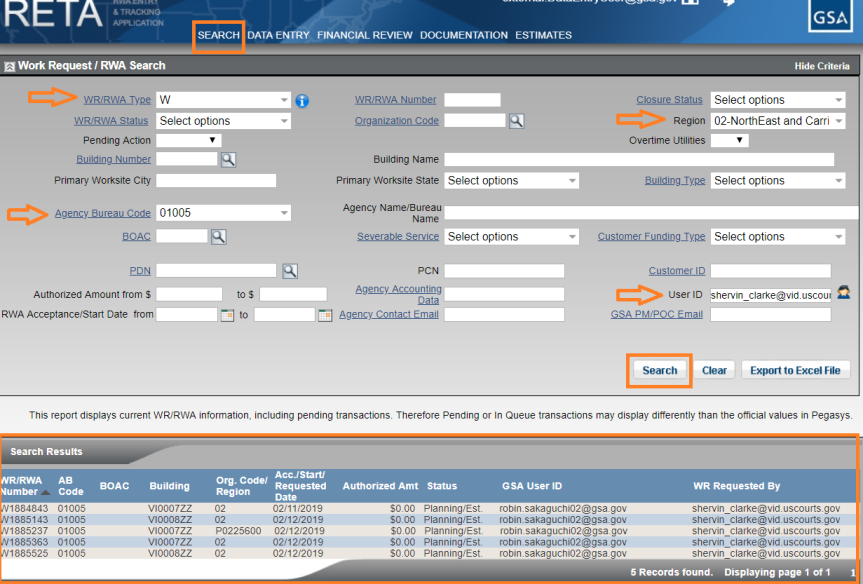Open the WR/RWA Type info tooltip icon
Viewport: 863px width, 584px height.
(303, 100)
